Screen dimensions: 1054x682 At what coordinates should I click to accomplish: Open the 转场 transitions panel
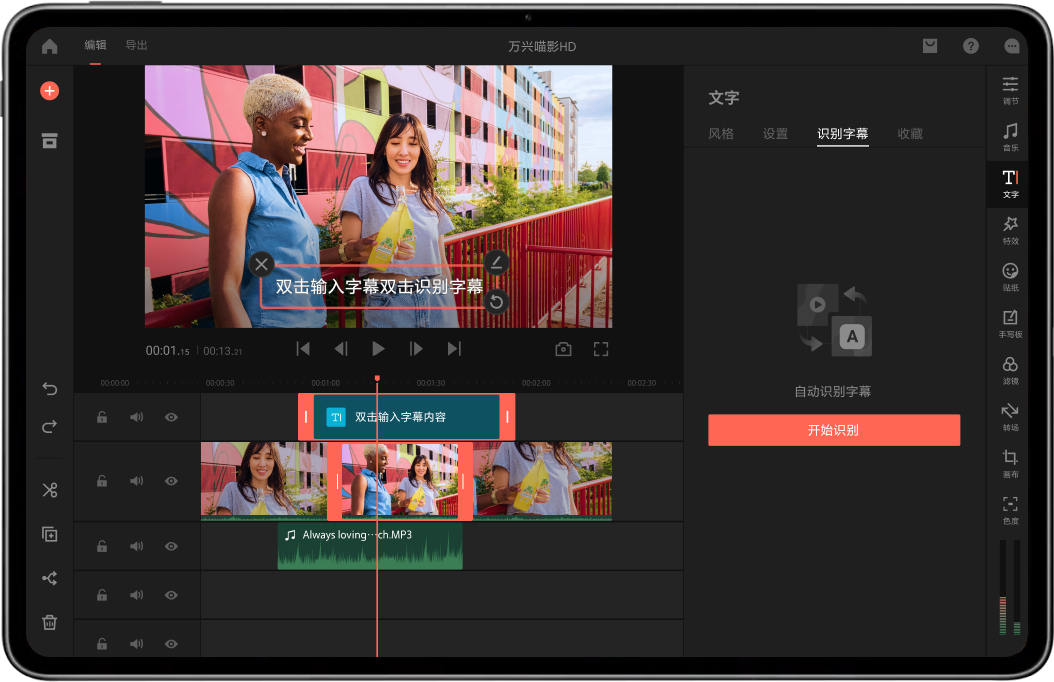[x=1010, y=415]
